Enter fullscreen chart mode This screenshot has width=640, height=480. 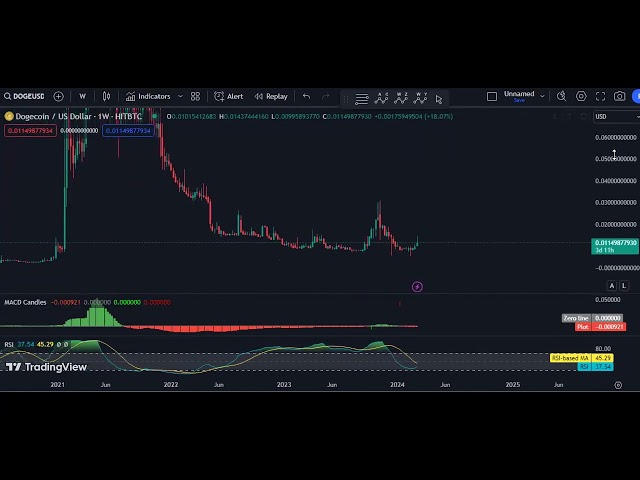click(600, 97)
